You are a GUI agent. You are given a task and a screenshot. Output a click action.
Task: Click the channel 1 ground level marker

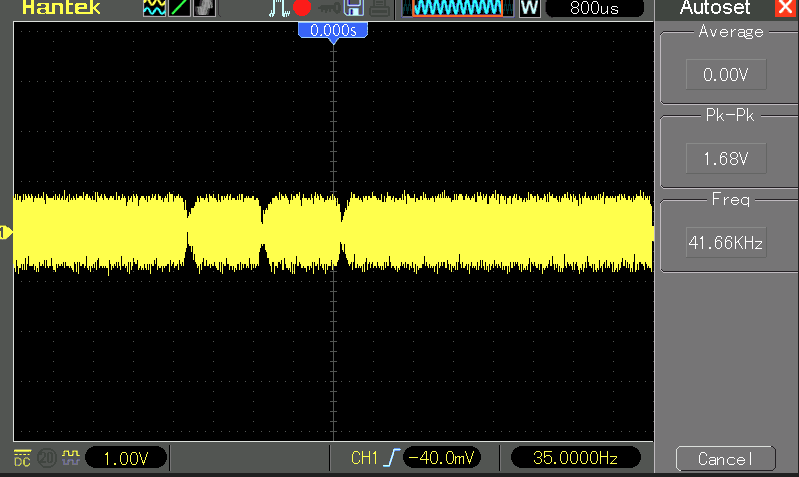5,233
